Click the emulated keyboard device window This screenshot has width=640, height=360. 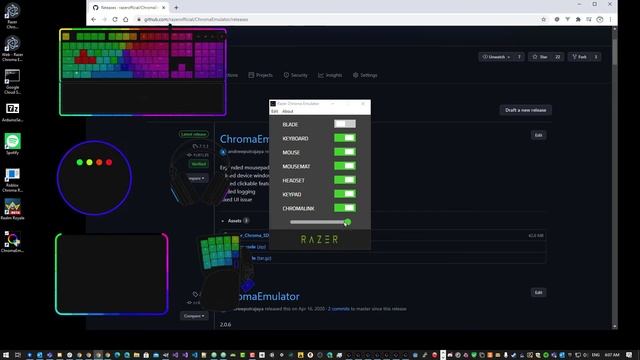(143, 72)
